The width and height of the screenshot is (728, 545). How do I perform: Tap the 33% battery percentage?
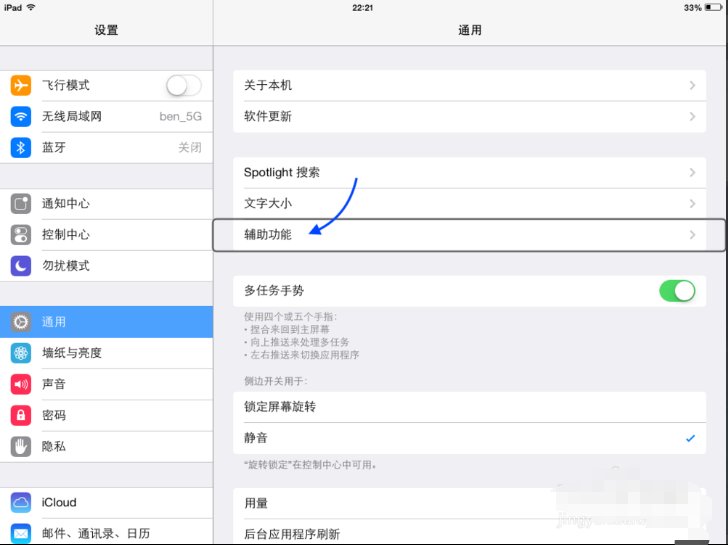point(692,7)
